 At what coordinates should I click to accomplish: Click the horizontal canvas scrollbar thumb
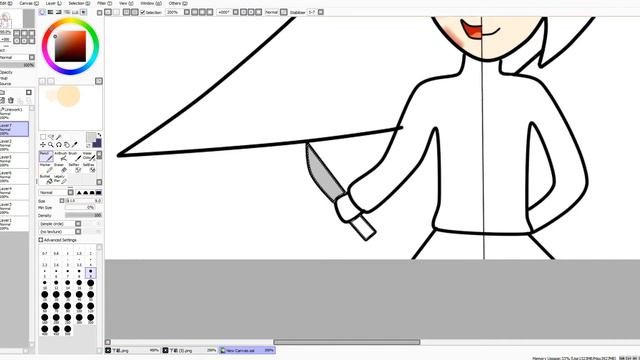click(x=347, y=342)
